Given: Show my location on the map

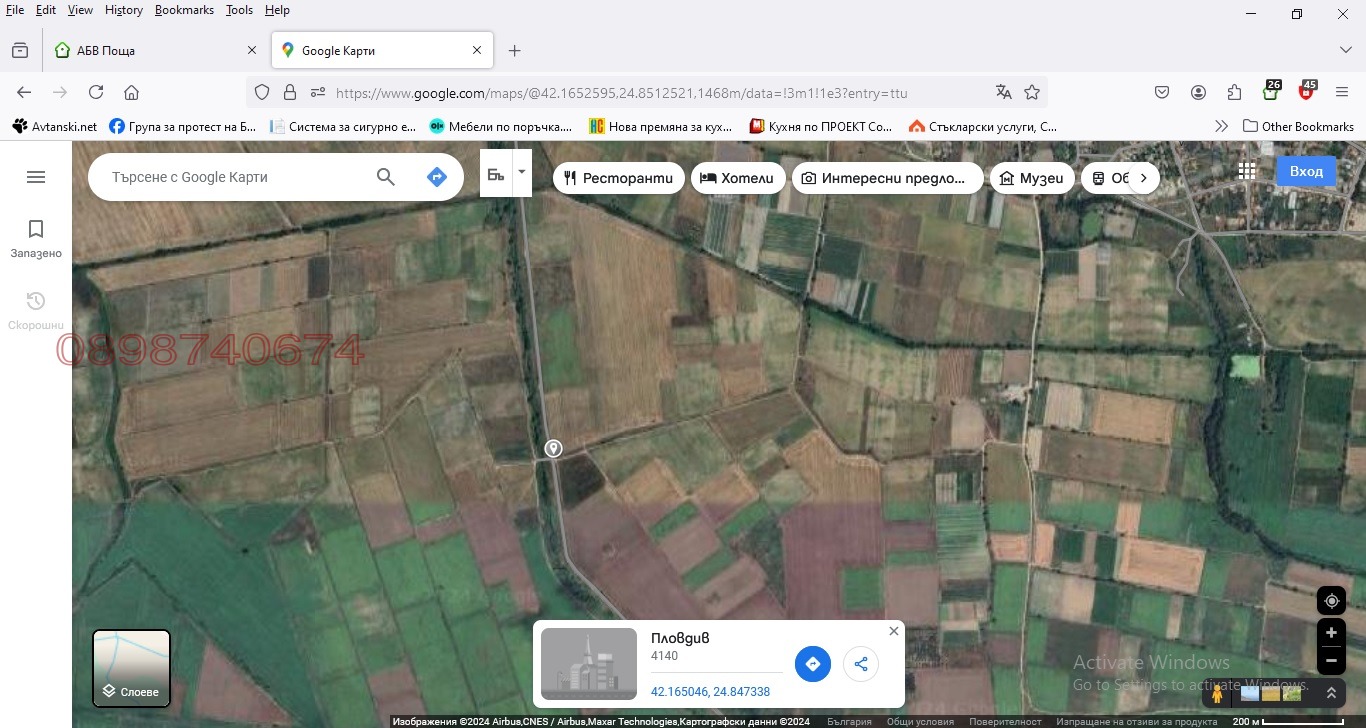Looking at the screenshot, I should coord(1331,601).
